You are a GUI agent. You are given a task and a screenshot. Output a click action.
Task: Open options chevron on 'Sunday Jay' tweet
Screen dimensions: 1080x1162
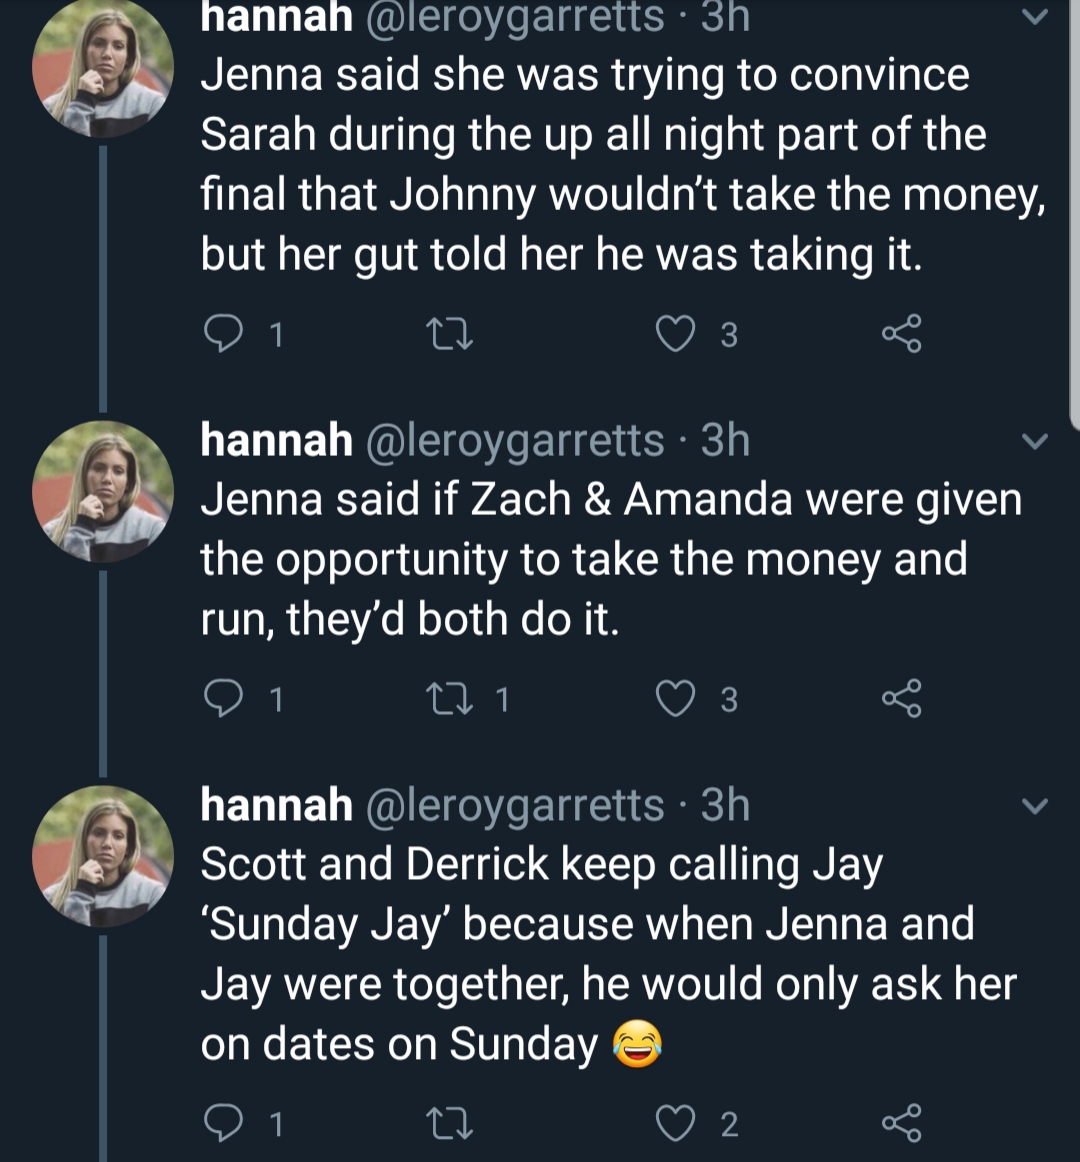pyautogui.click(x=1035, y=806)
